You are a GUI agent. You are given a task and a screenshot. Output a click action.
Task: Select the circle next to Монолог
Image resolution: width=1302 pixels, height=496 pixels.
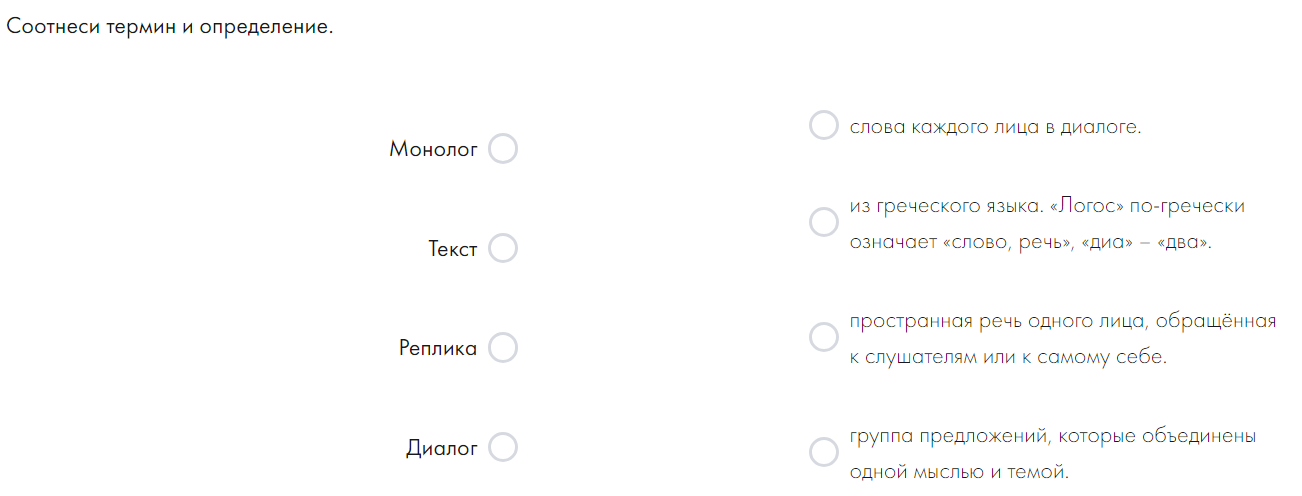coord(503,149)
